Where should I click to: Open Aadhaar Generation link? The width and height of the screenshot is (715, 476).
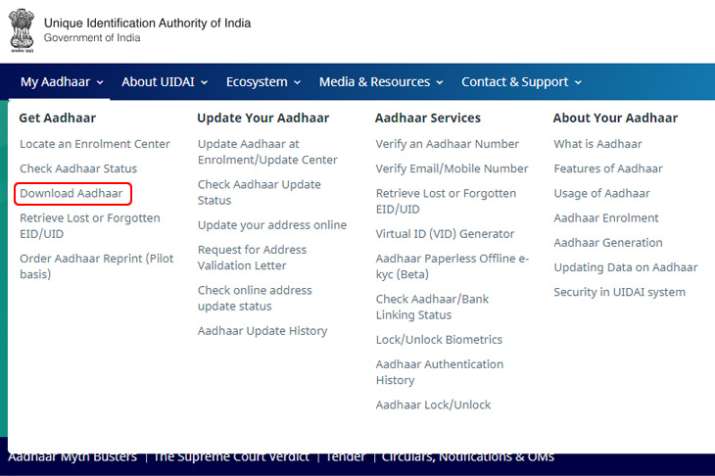[x=608, y=243]
